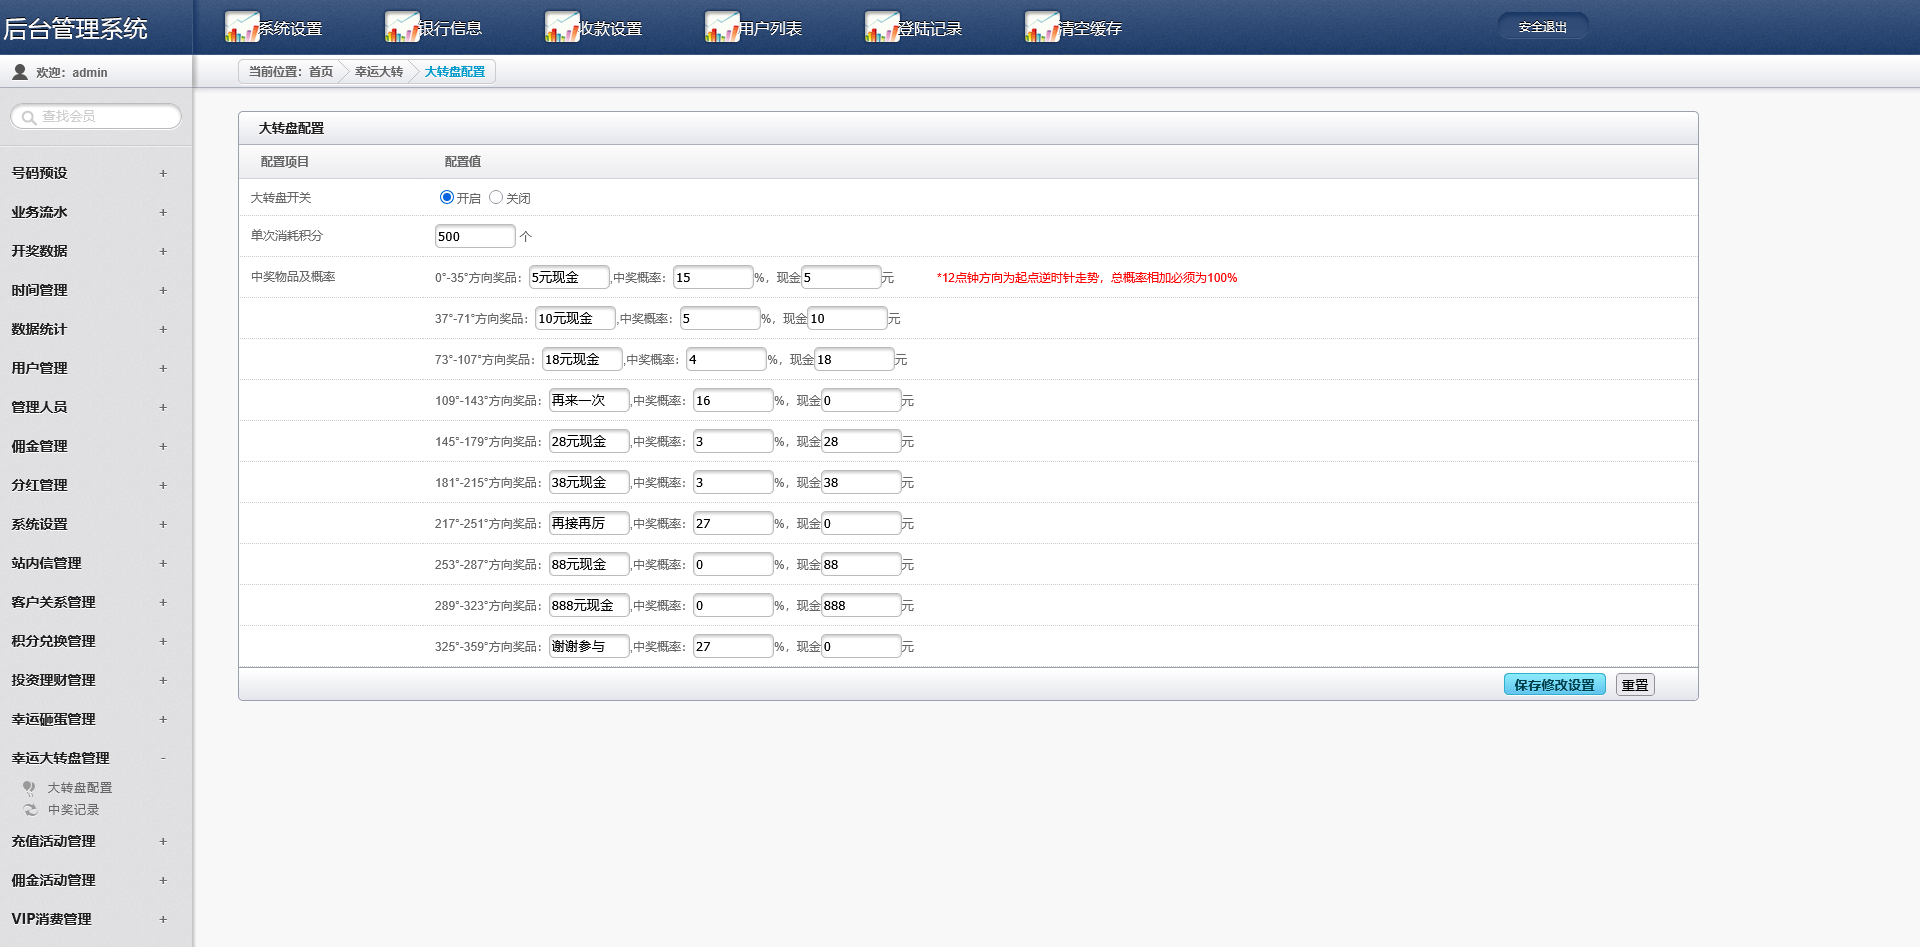The width and height of the screenshot is (1920, 947).
Task: Select the 关闭 radio button
Action: 496,197
